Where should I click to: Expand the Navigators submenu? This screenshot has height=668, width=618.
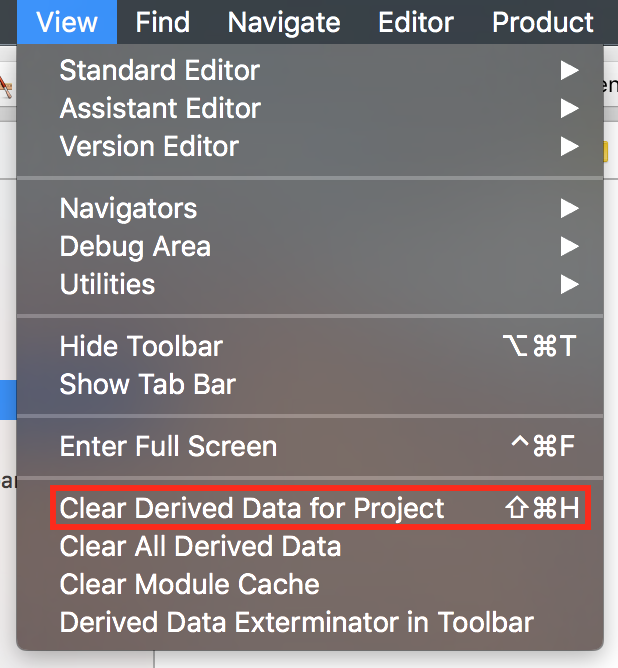pos(129,209)
